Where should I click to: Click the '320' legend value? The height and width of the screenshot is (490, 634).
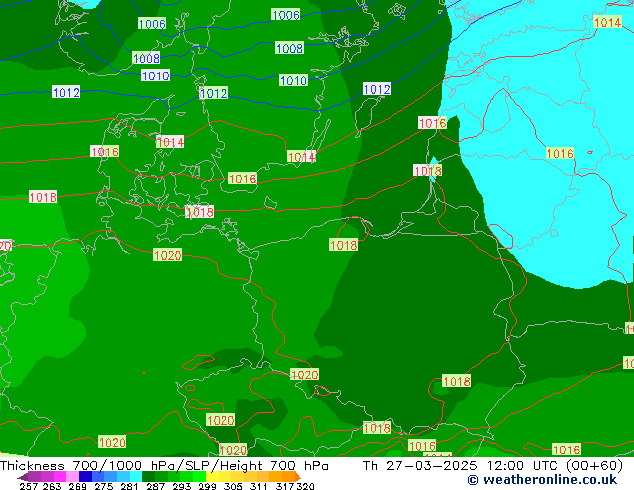coord(305,486)
